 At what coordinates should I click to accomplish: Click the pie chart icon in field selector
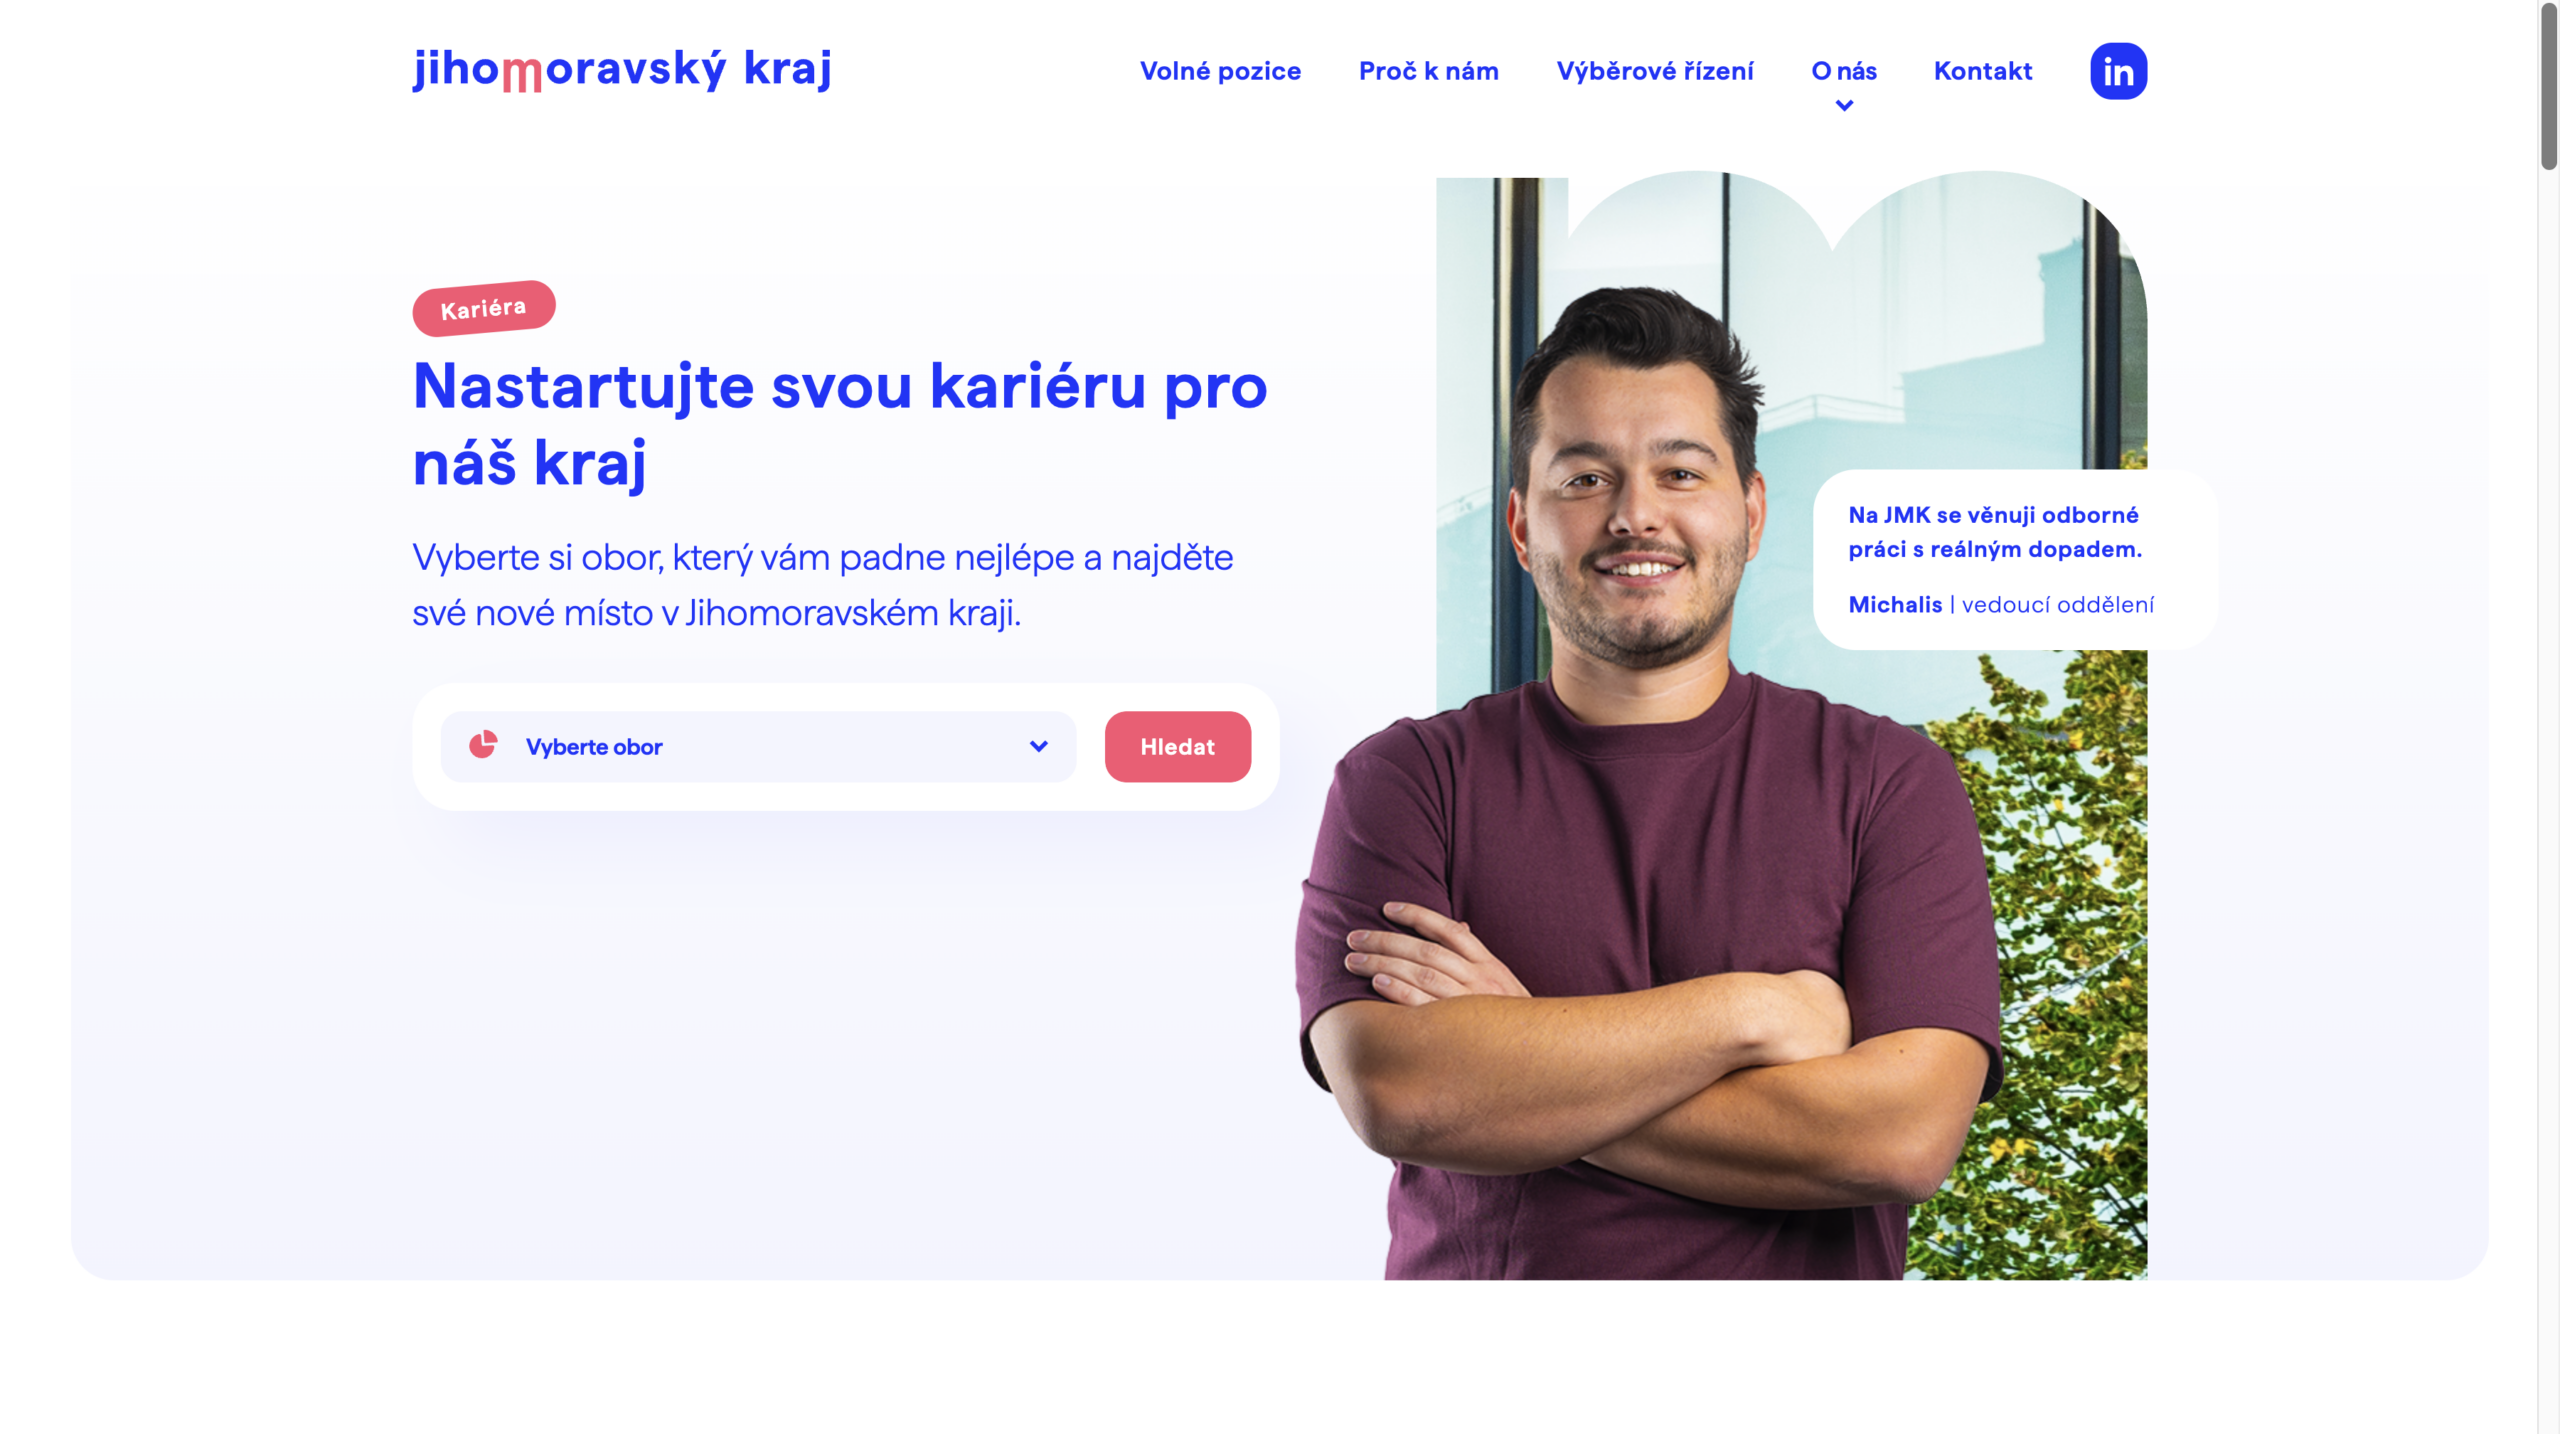[483, 745]
